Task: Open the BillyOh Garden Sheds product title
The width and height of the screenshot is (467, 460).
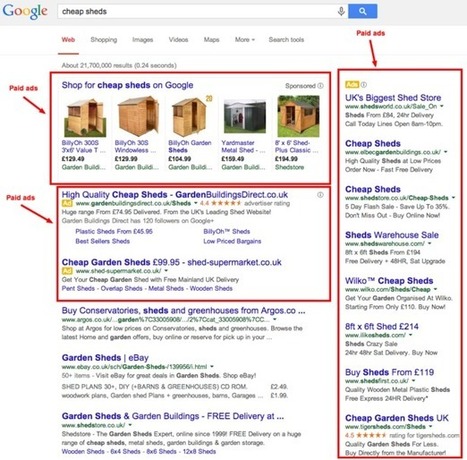Action: click(x=190, y=146)
